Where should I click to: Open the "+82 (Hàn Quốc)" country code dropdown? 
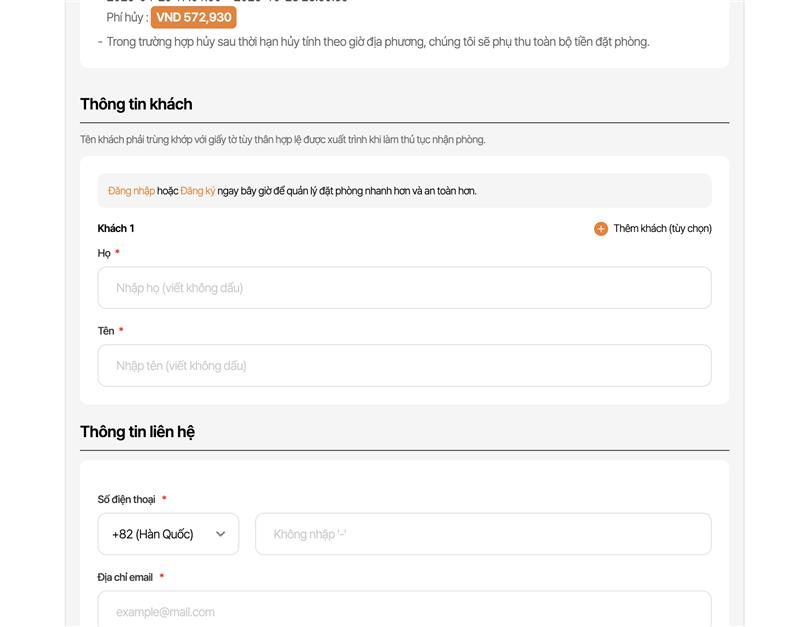click(160, 534)
